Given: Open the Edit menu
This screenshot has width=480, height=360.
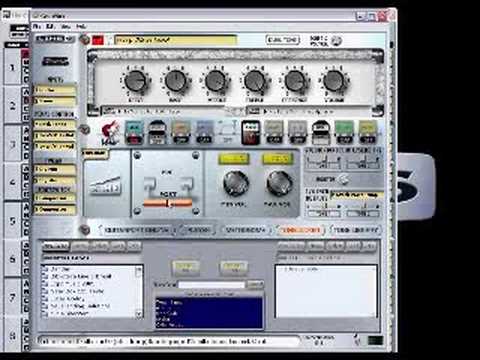Looking at the screenshot, I should point(50,26).
